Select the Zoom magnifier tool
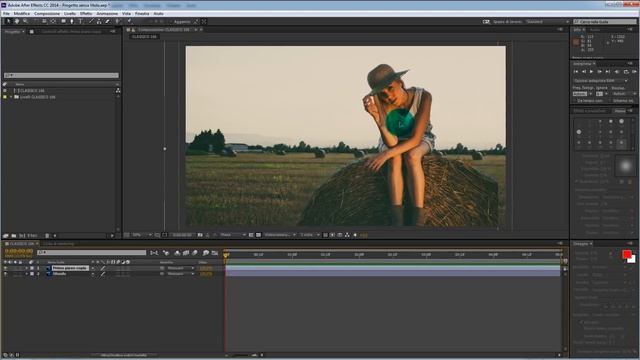This screenshot has width=640, height=360. point(25,21)
